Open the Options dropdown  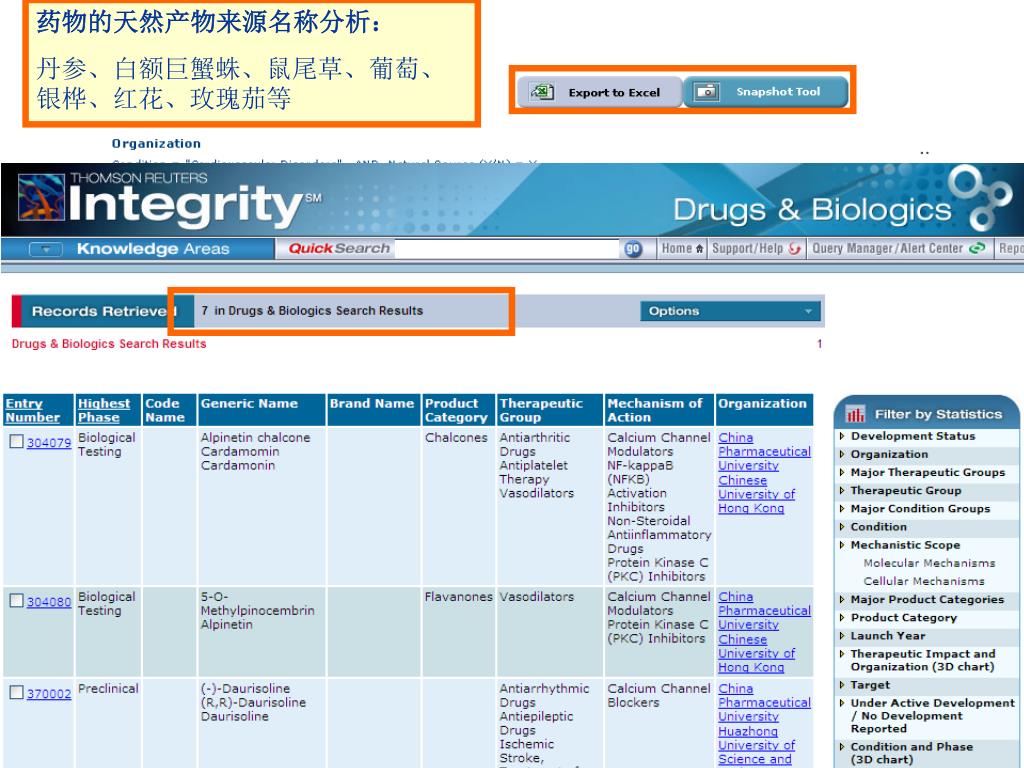(729, 312)
